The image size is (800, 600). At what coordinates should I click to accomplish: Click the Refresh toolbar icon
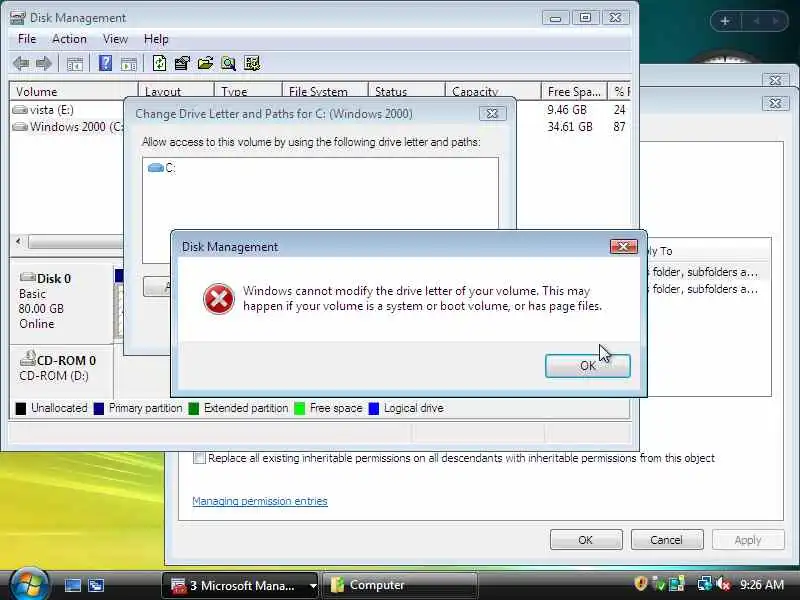click(x=159, y=63)
